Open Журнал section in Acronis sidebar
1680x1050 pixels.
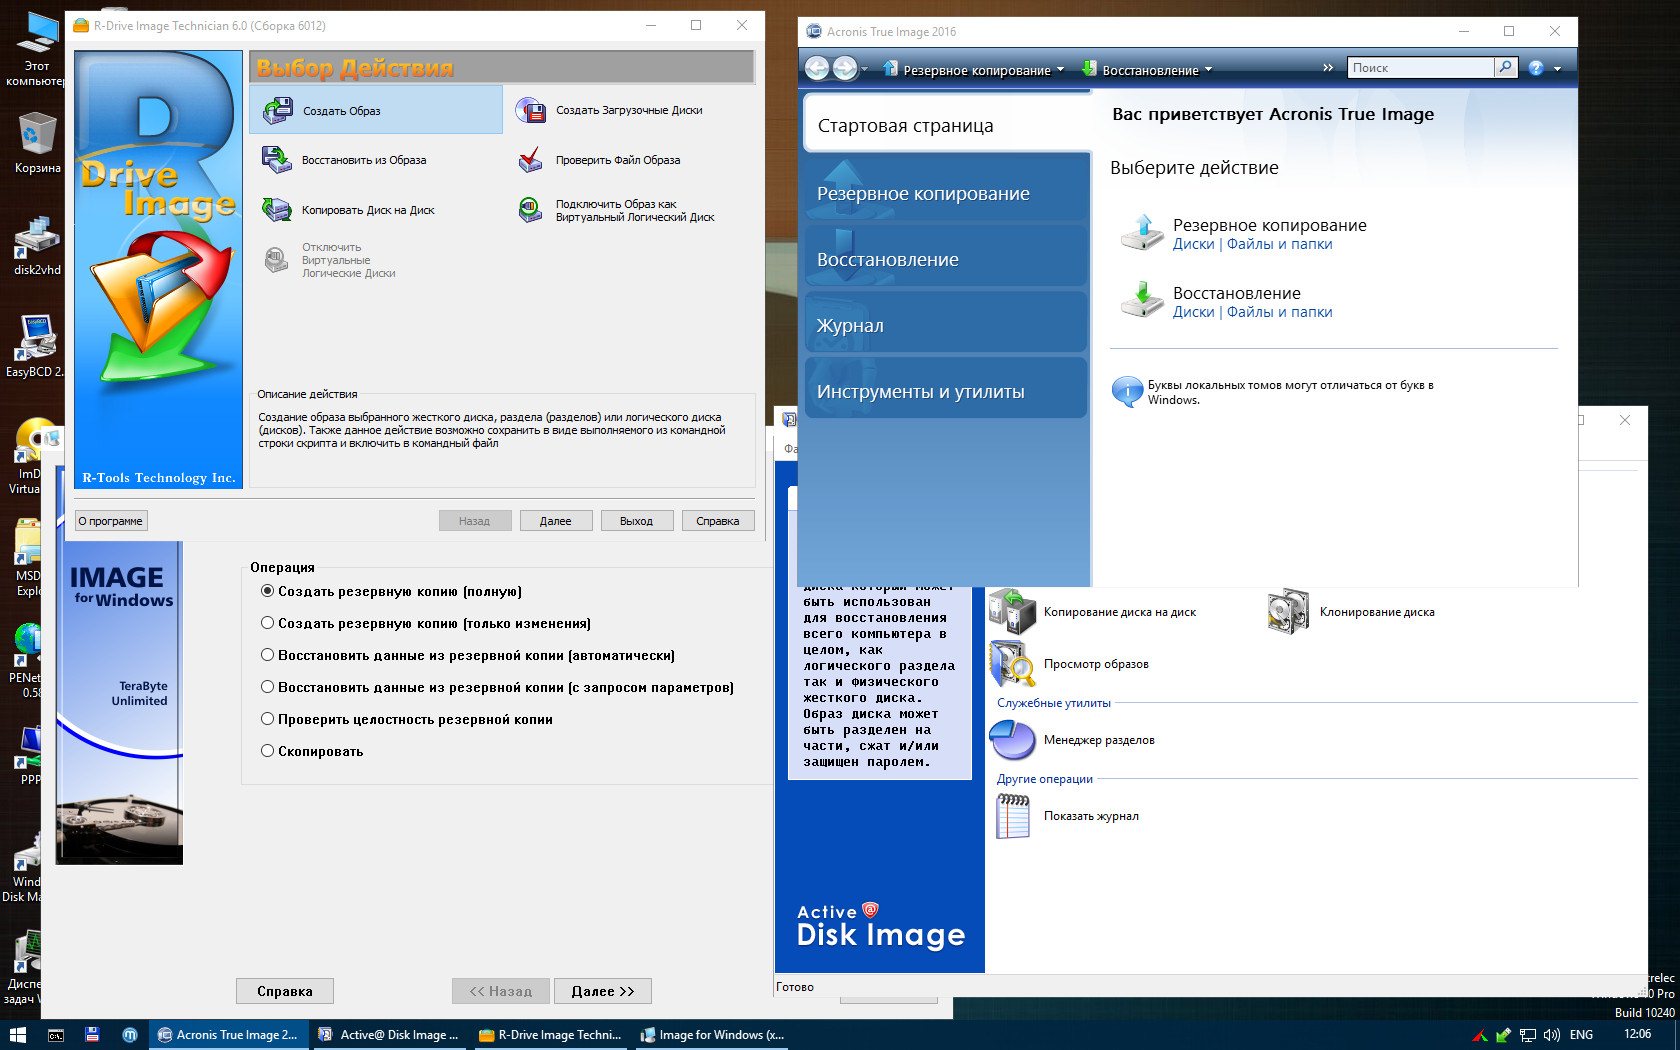click(946, 325)
